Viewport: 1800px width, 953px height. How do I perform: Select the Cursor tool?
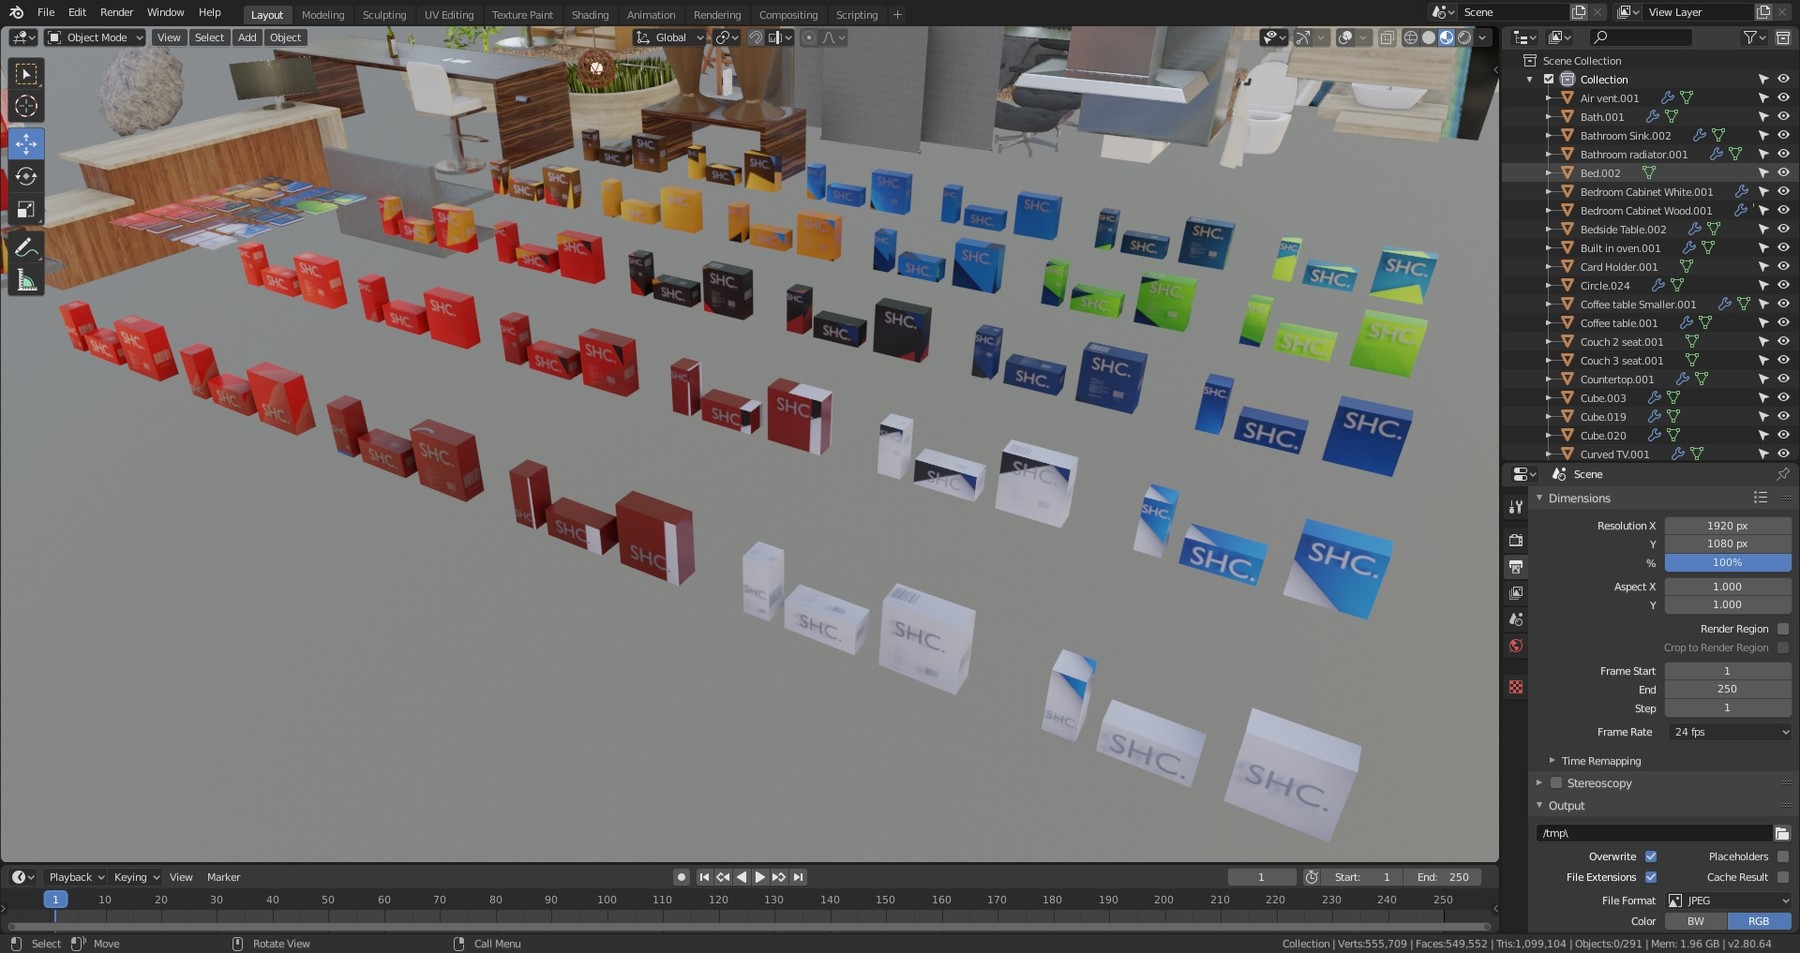26,106
